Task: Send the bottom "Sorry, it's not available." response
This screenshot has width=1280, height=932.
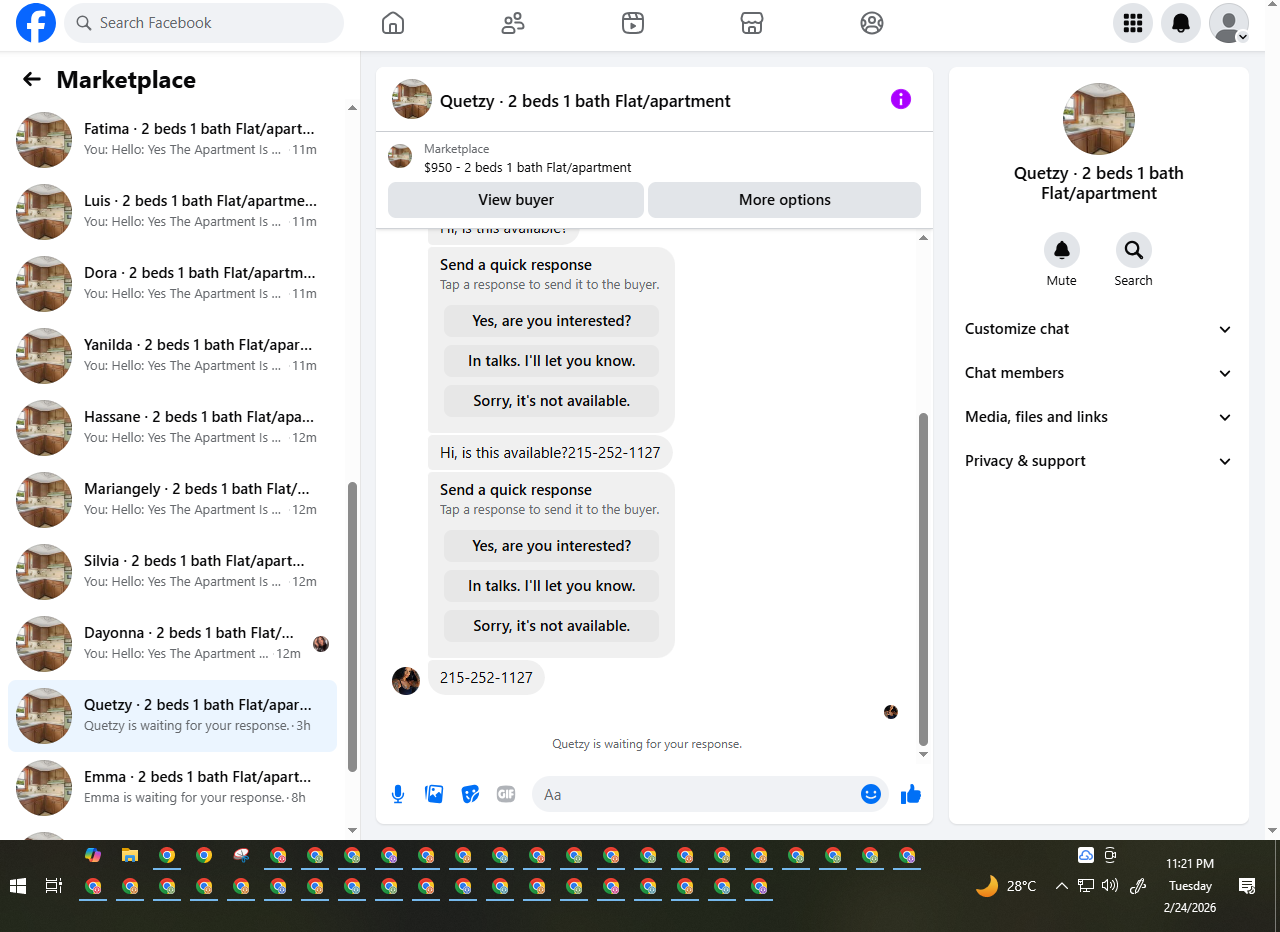Action: (x=552, y=626)
